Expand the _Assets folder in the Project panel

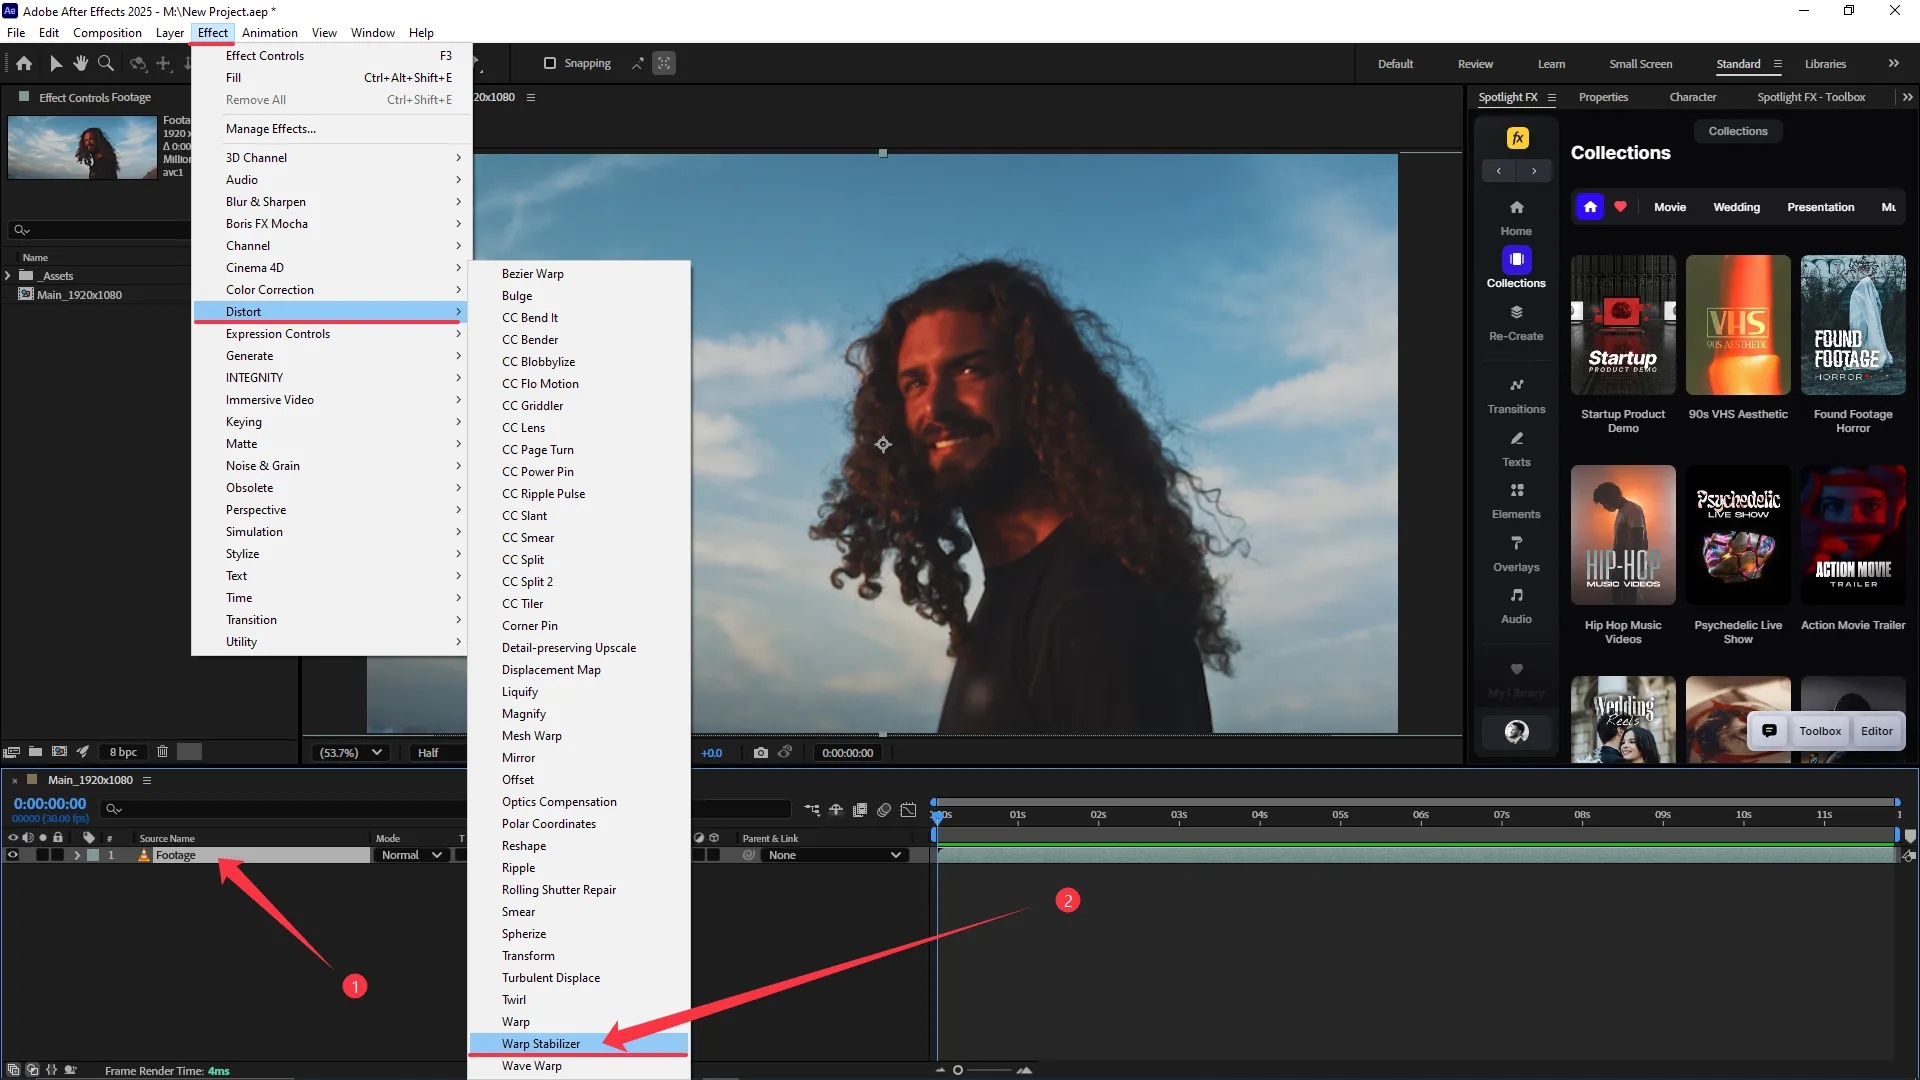coord(8,275)
